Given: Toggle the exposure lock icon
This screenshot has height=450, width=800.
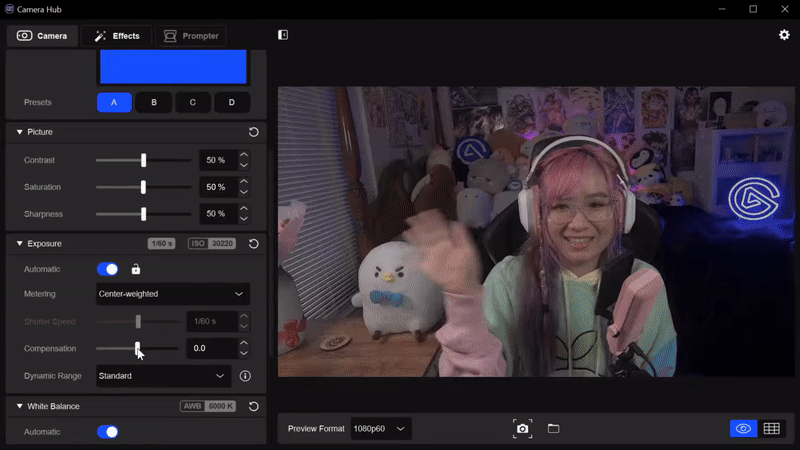Looking at the screenshot, I should [x=136, y=269].
